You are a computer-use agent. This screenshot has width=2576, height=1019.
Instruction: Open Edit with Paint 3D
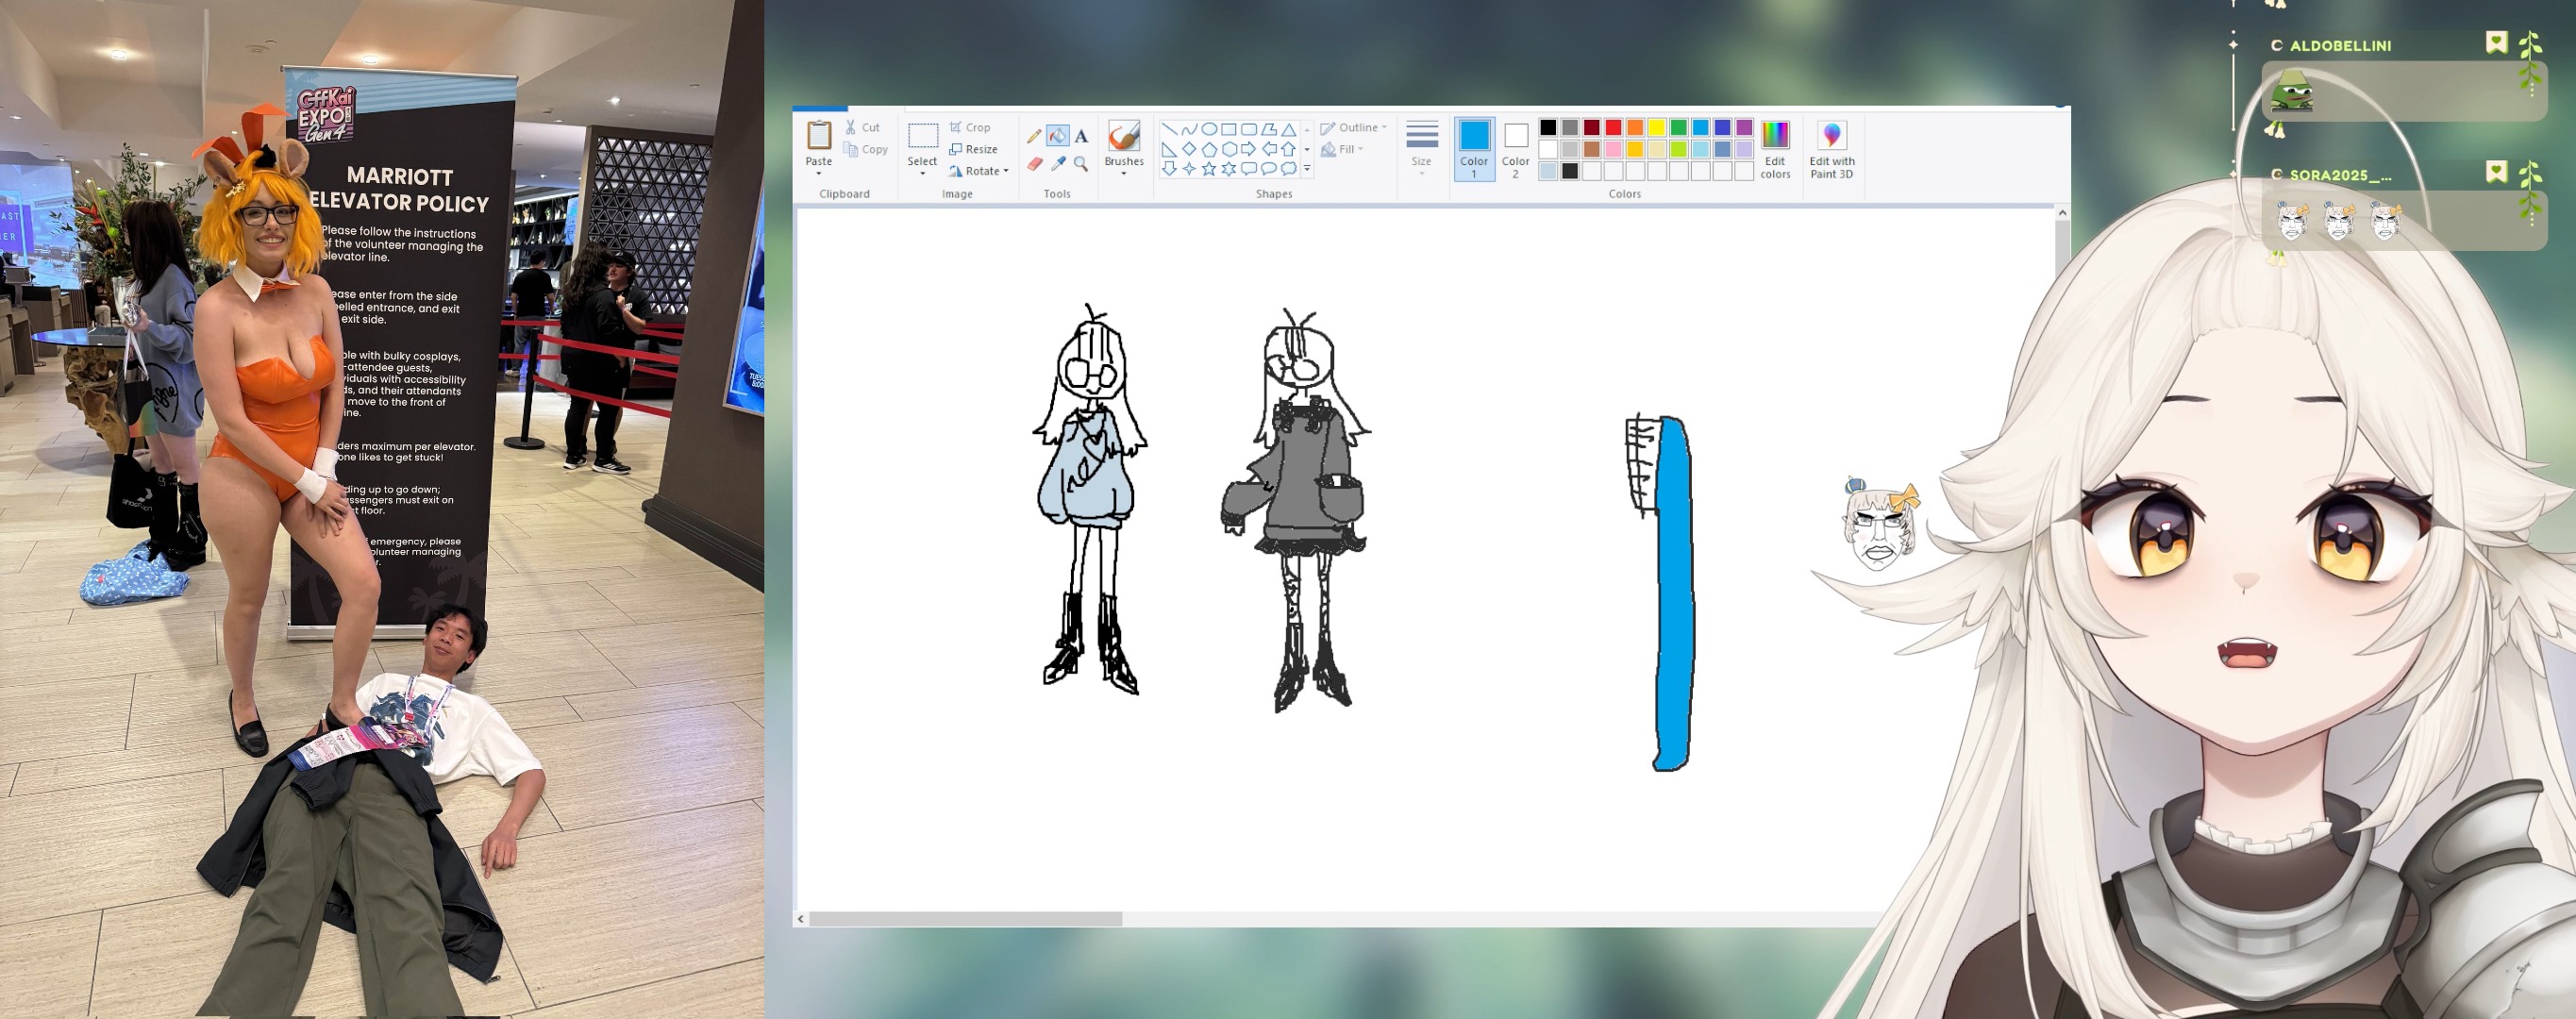click(x=1831, y=150)
